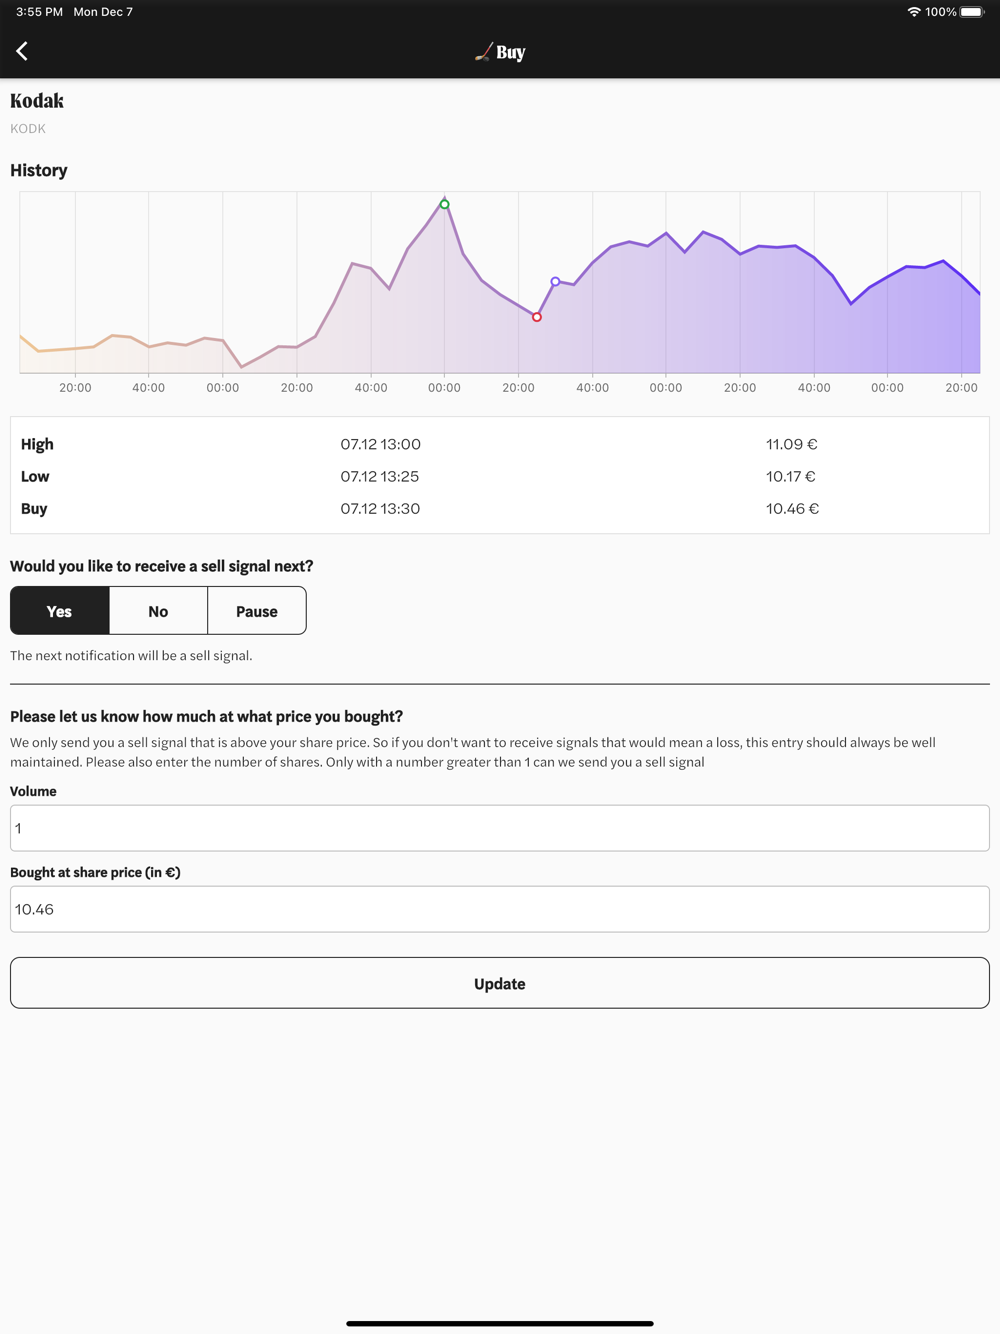Tap the Volume field label
The width and height of the screenshot is (1000, 1334).
click(33, 791)
